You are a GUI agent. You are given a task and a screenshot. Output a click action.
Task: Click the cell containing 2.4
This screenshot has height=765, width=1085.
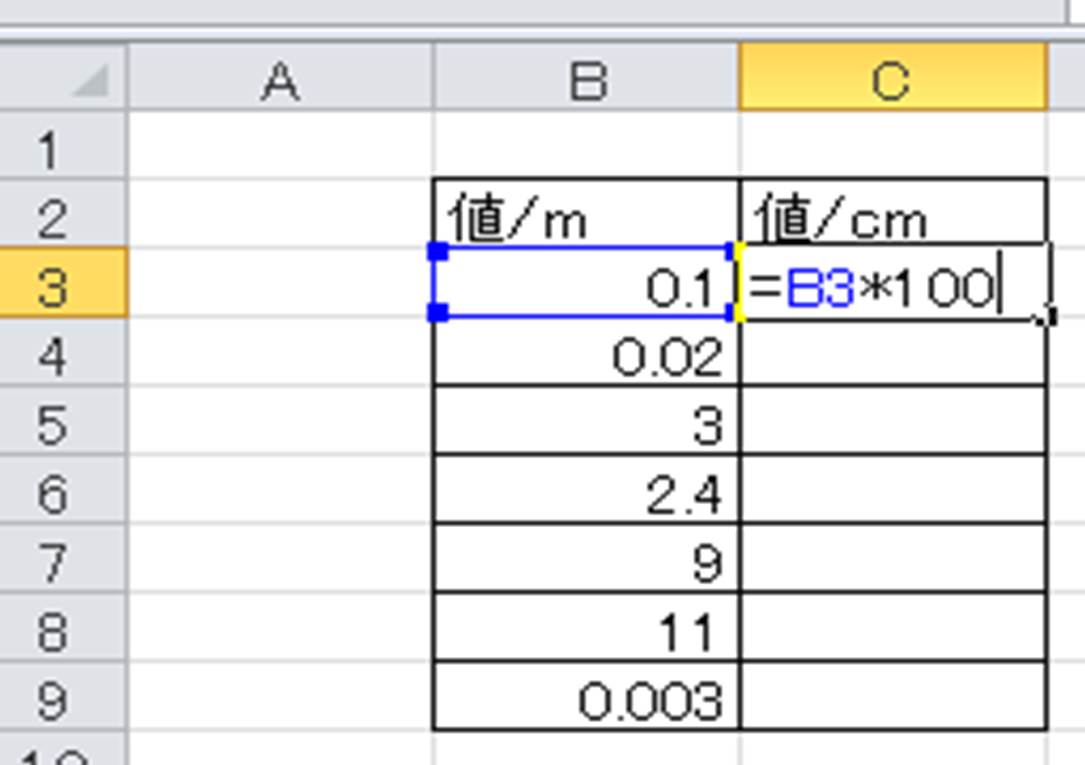(x=586, y=492)
